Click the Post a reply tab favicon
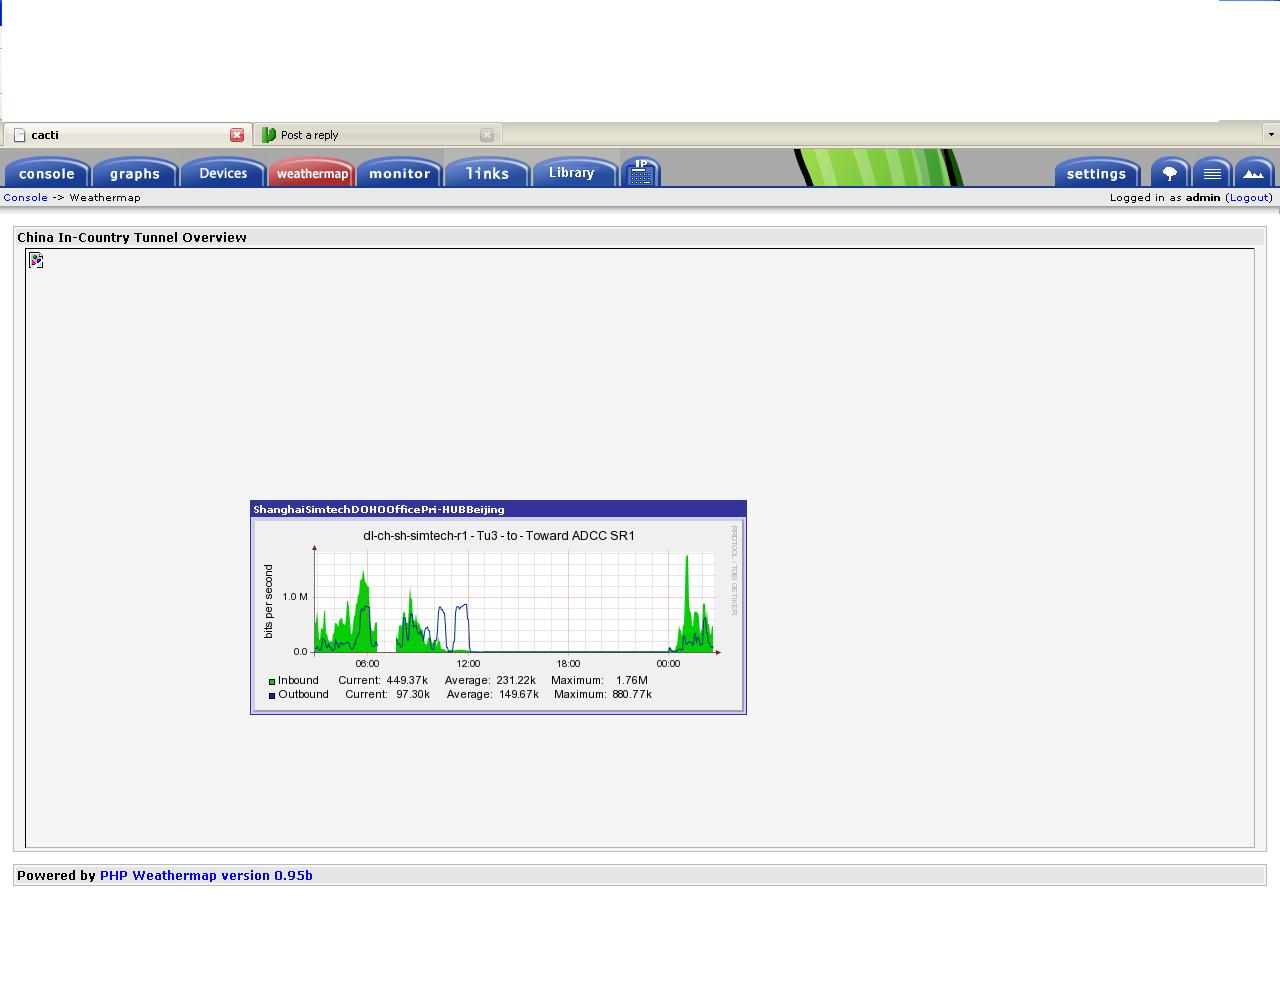This screenshot has height=994, width=1280. (x=269, y=135)
